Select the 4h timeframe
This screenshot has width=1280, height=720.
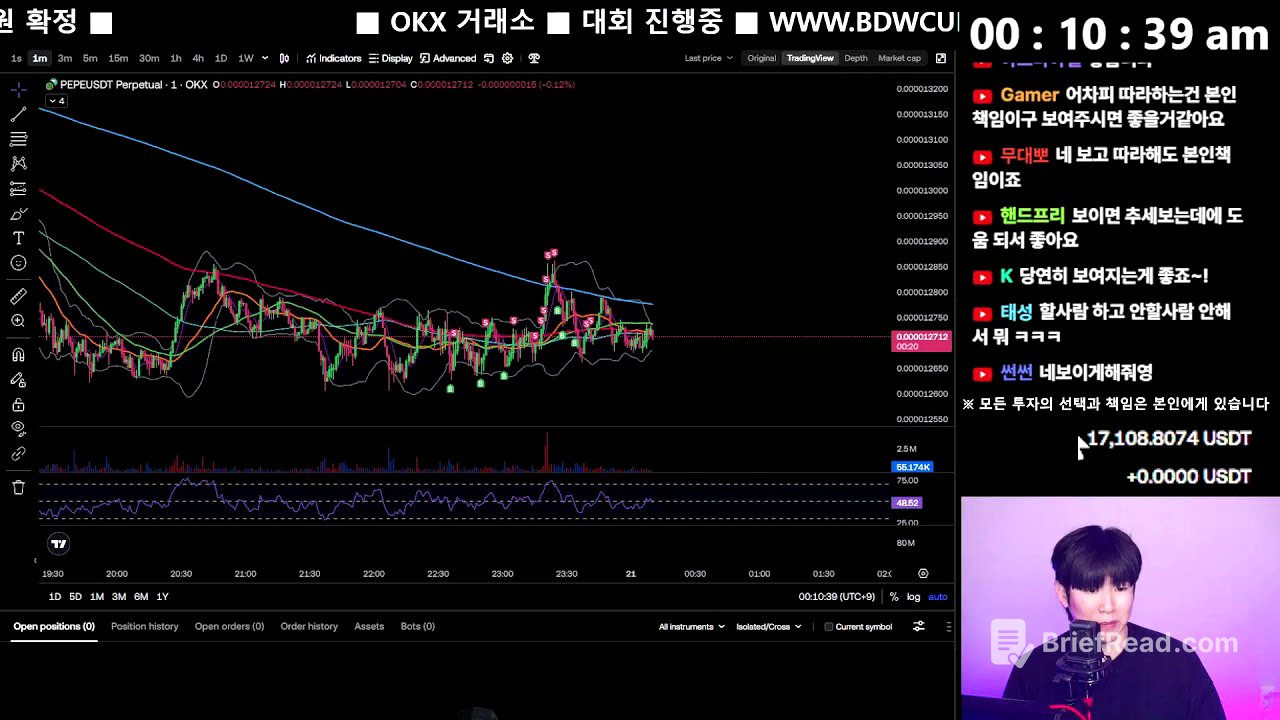(198, 58)
